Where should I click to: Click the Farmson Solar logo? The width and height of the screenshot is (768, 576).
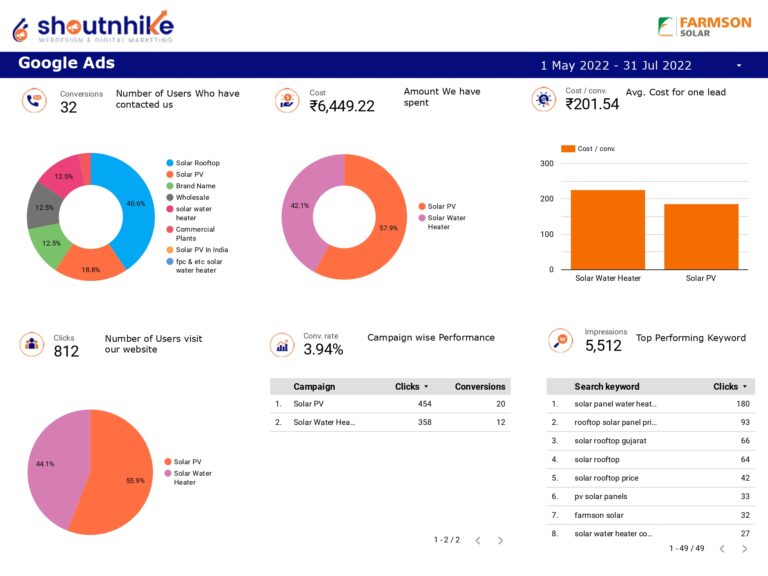click(704, 26)
